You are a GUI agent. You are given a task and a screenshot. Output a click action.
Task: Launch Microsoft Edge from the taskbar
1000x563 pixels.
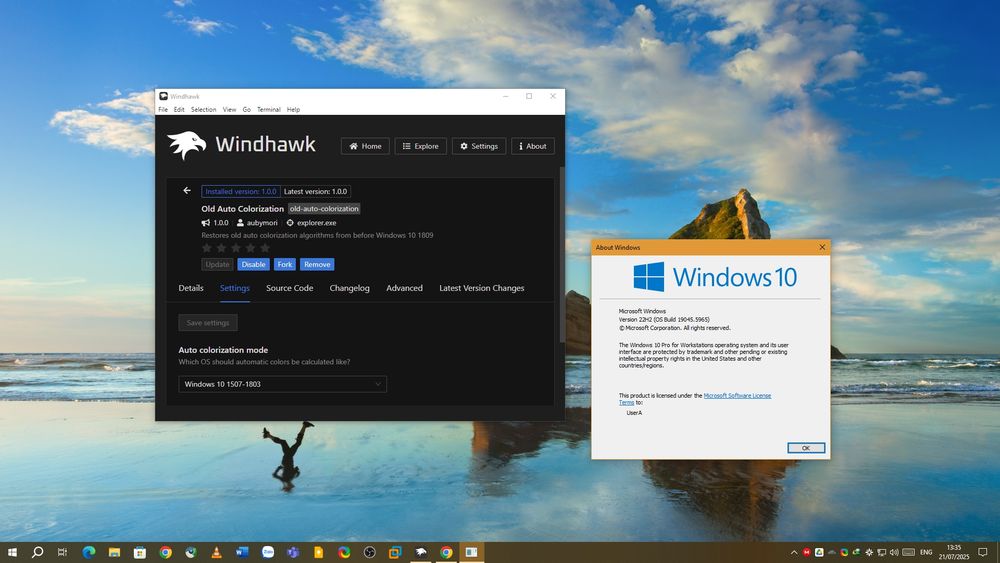[x=89, y=552]
